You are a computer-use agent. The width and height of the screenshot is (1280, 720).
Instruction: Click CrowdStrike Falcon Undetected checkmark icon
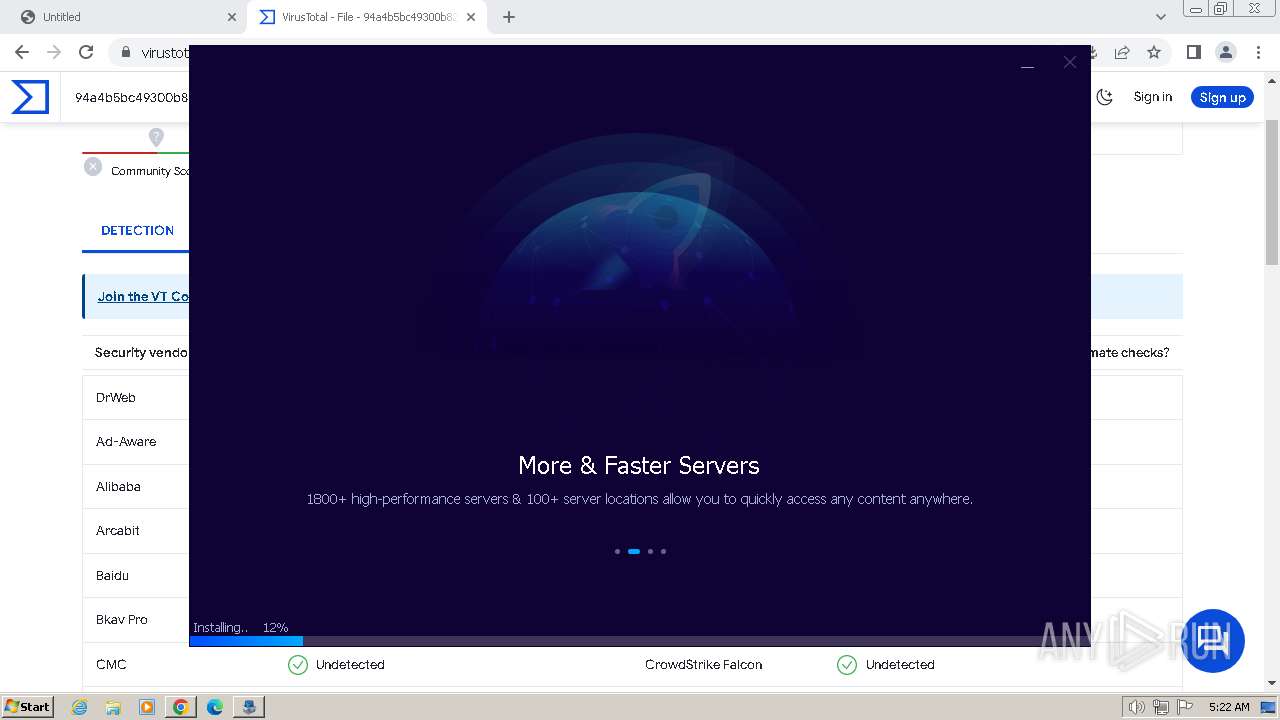click(x=847, y=665)
